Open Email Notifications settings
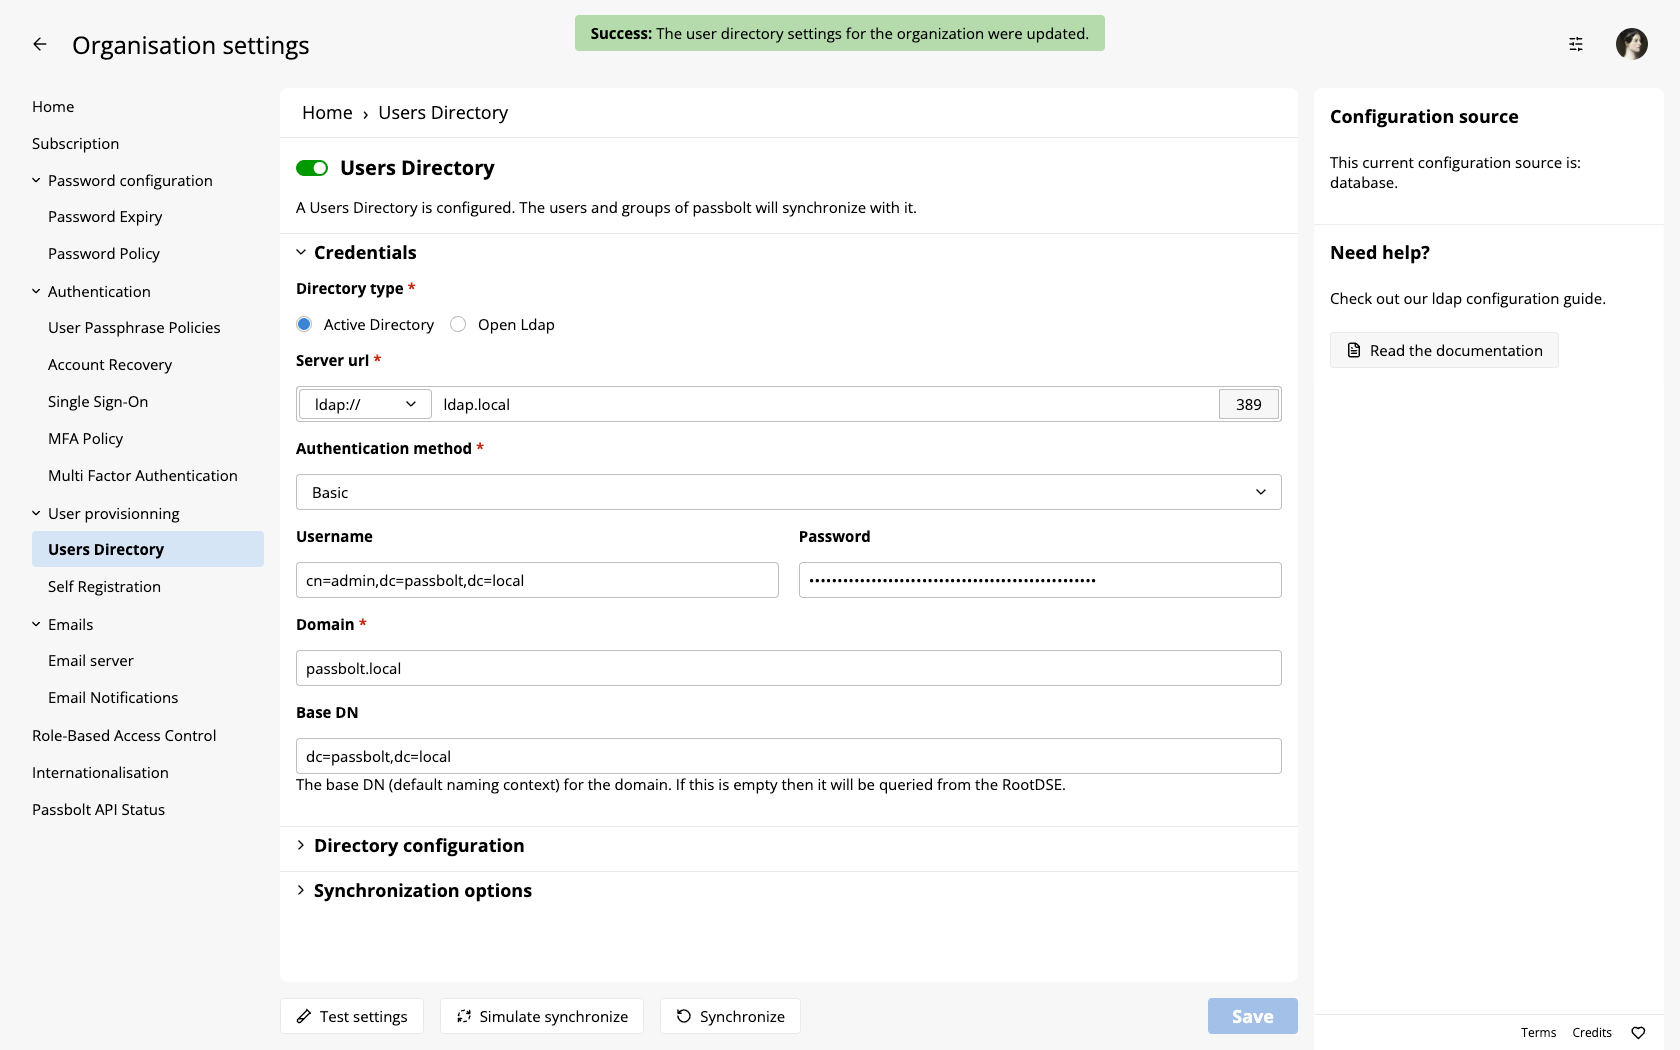This screenshot has height=1050, width=1680. [113, 698]
